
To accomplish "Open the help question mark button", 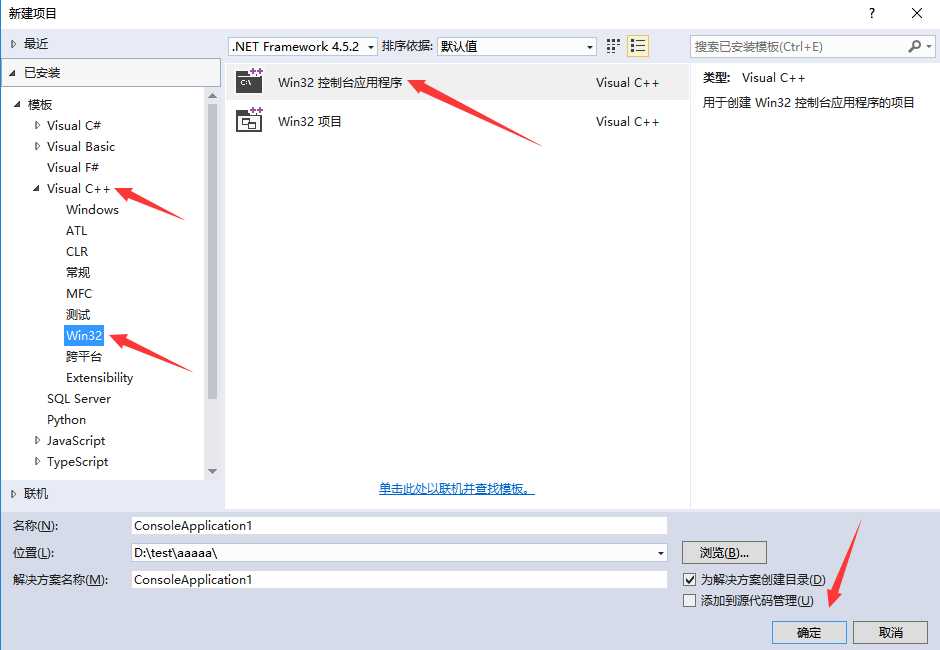I will [872, 13].
